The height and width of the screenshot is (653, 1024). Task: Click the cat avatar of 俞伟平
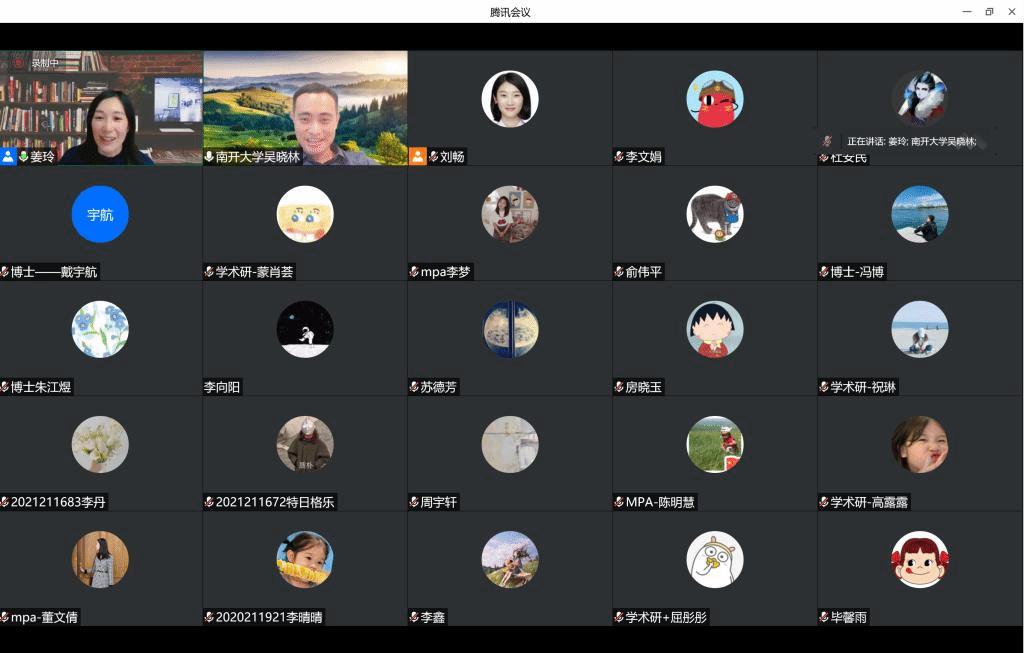click(x=714, y=214)
